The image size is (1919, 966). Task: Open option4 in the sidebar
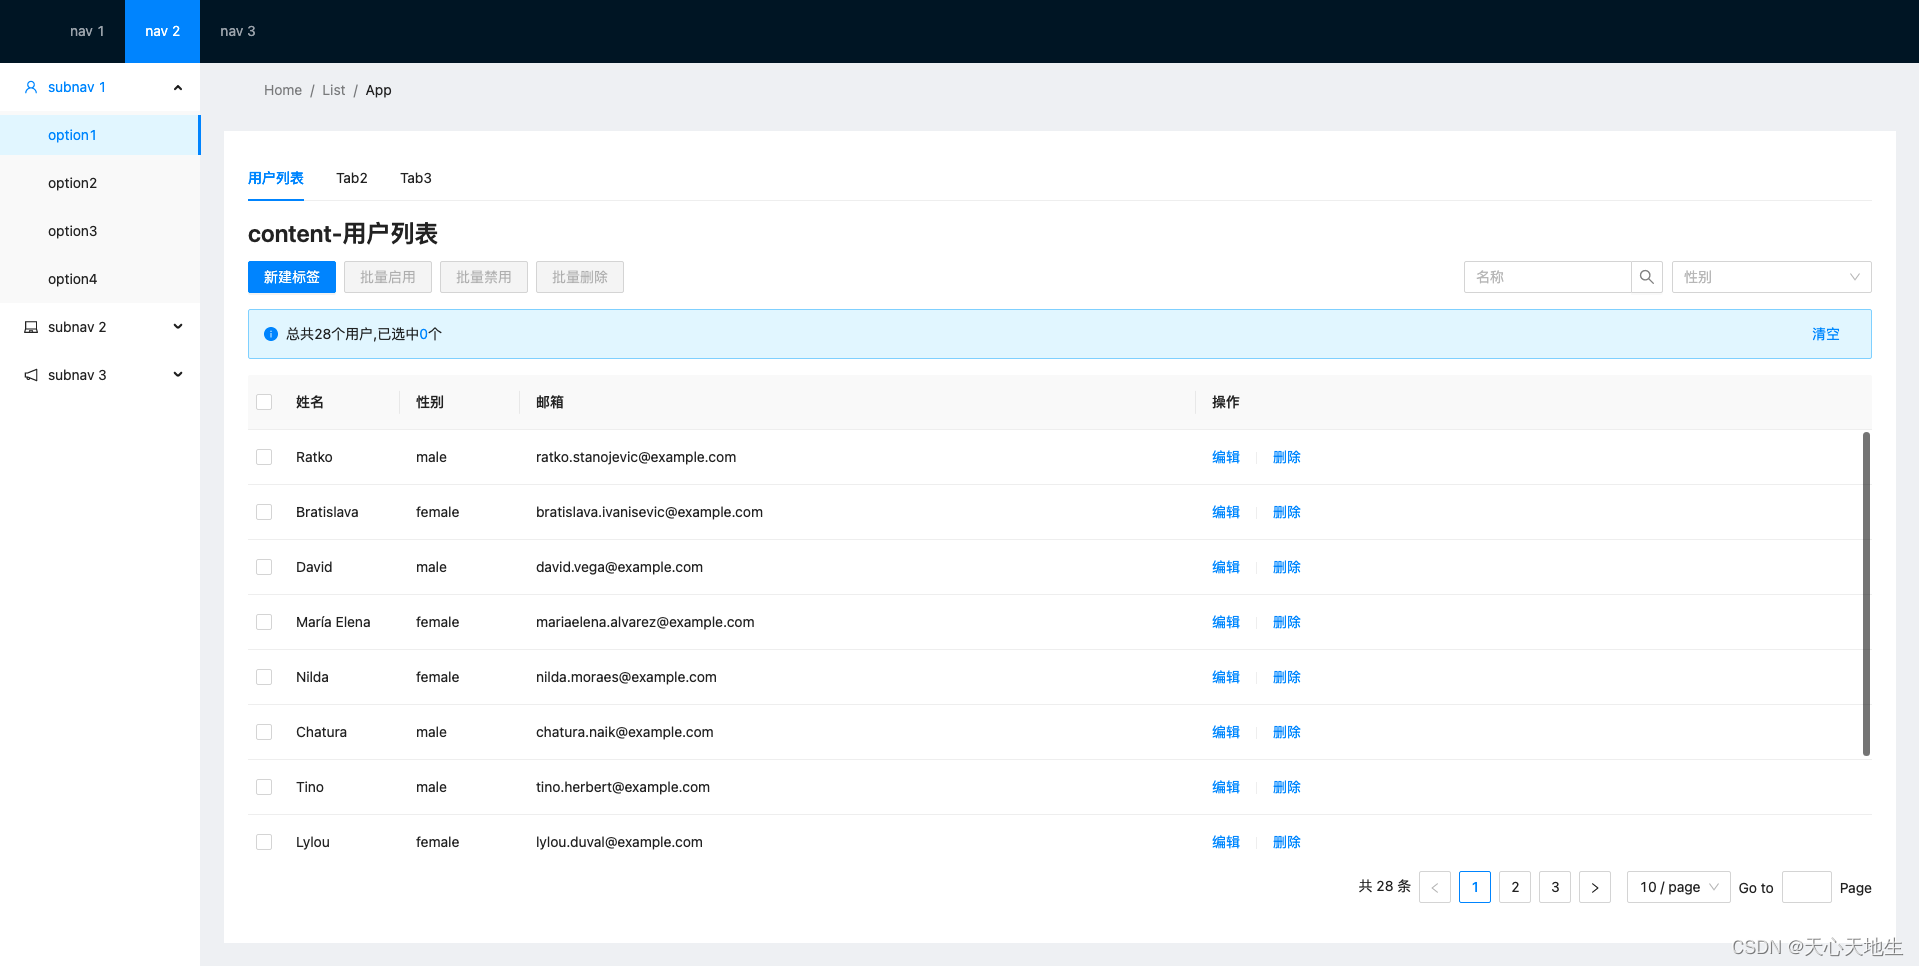(100, 279)
